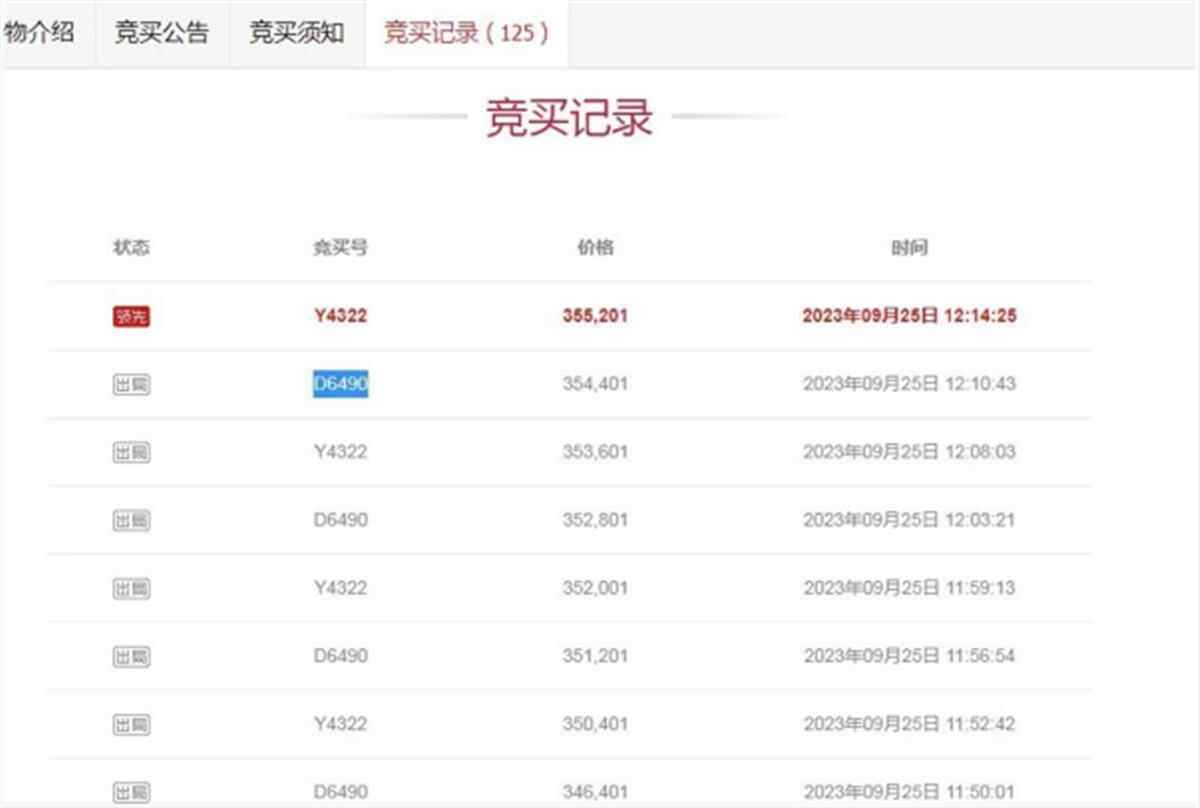Click the top bid price 355,201
Viewport: 1200px width, 808px height.
595,316
